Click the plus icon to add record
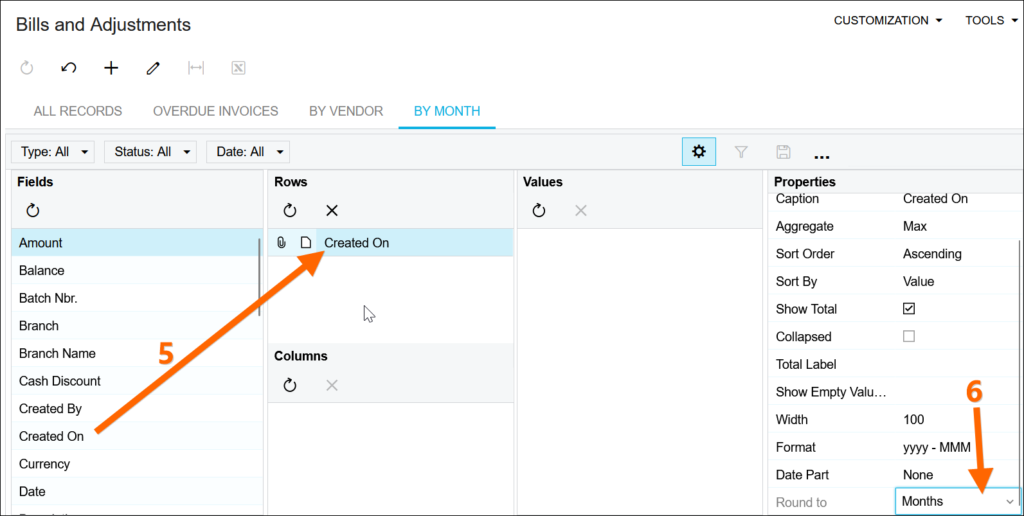Viewport: 1024px width, 516px height. (x=111, y=68)
